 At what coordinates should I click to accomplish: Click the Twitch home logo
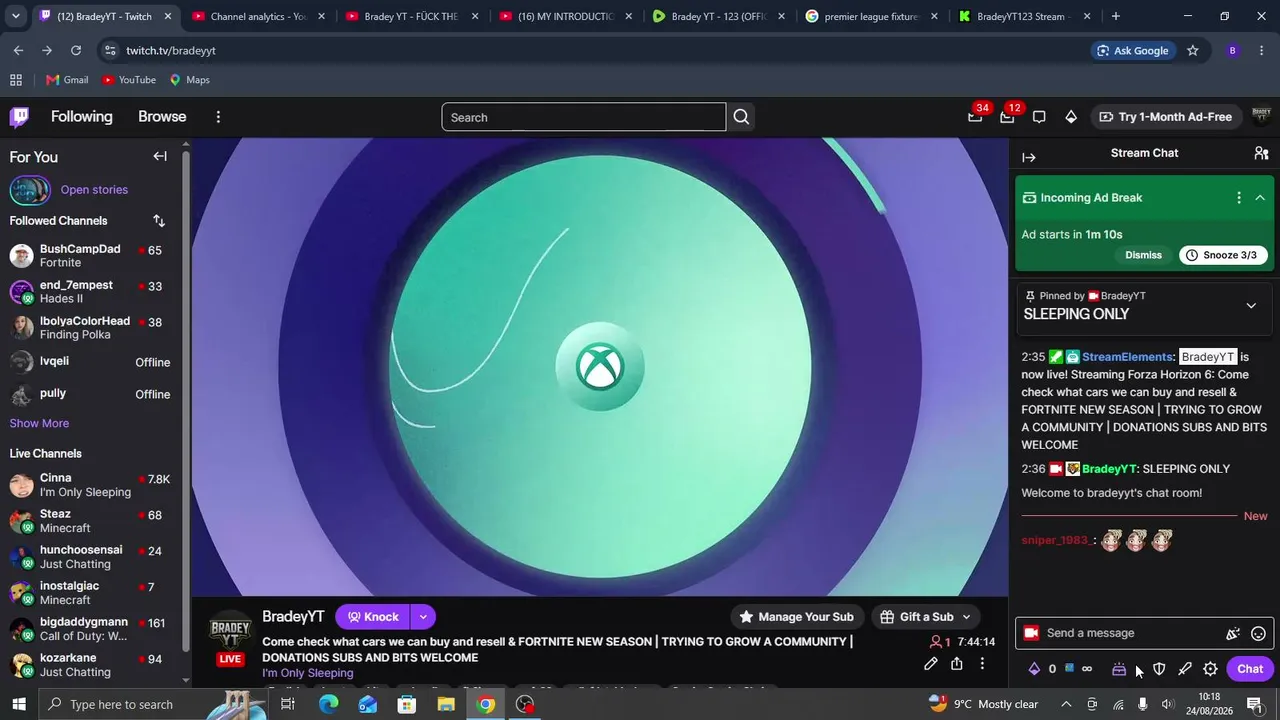point(19,117)
